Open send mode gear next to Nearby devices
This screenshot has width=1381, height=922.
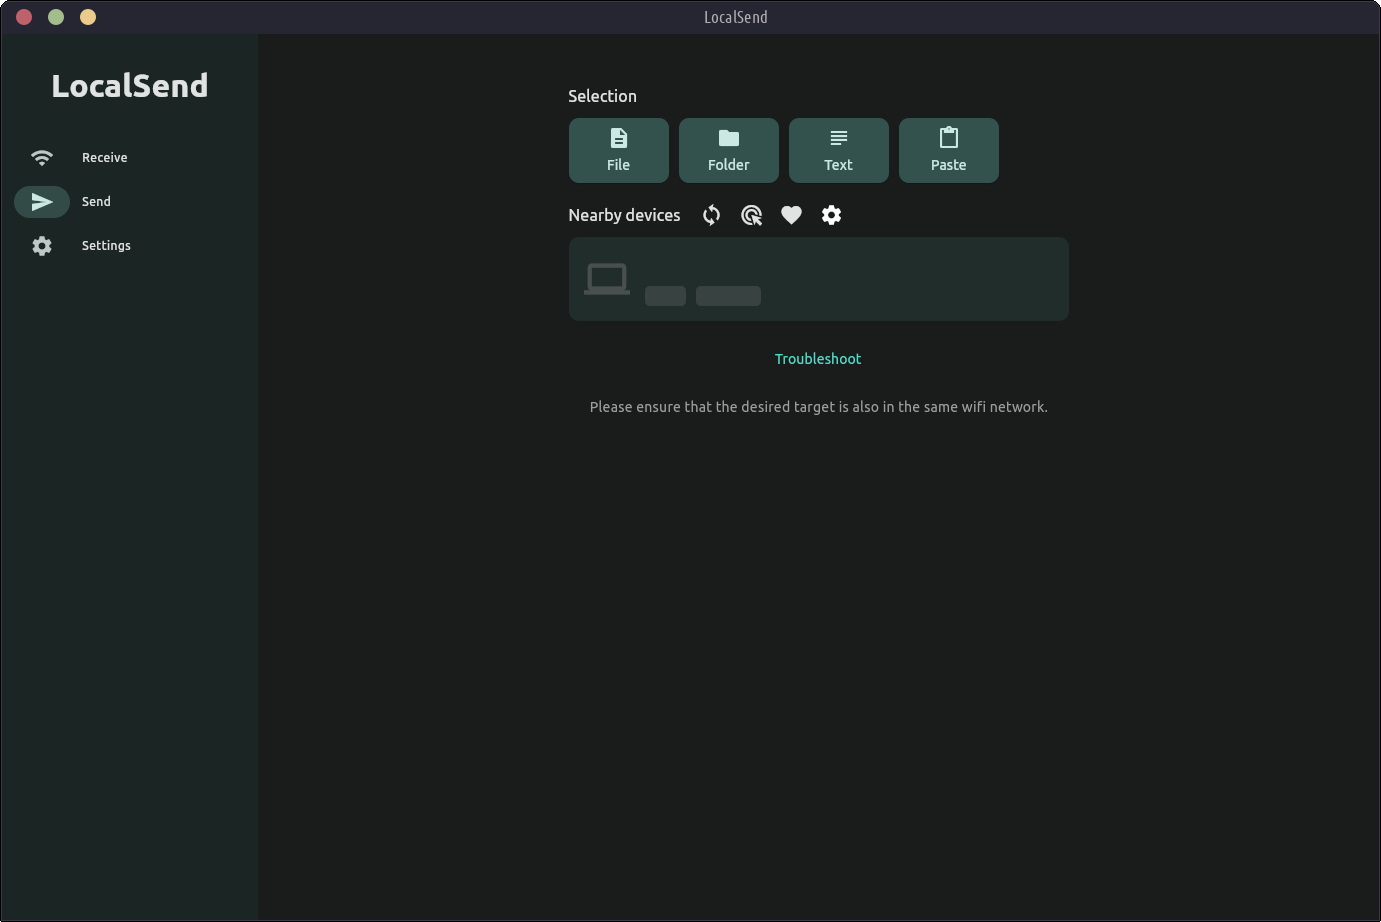pyautogui.click(x=831, y=215)
